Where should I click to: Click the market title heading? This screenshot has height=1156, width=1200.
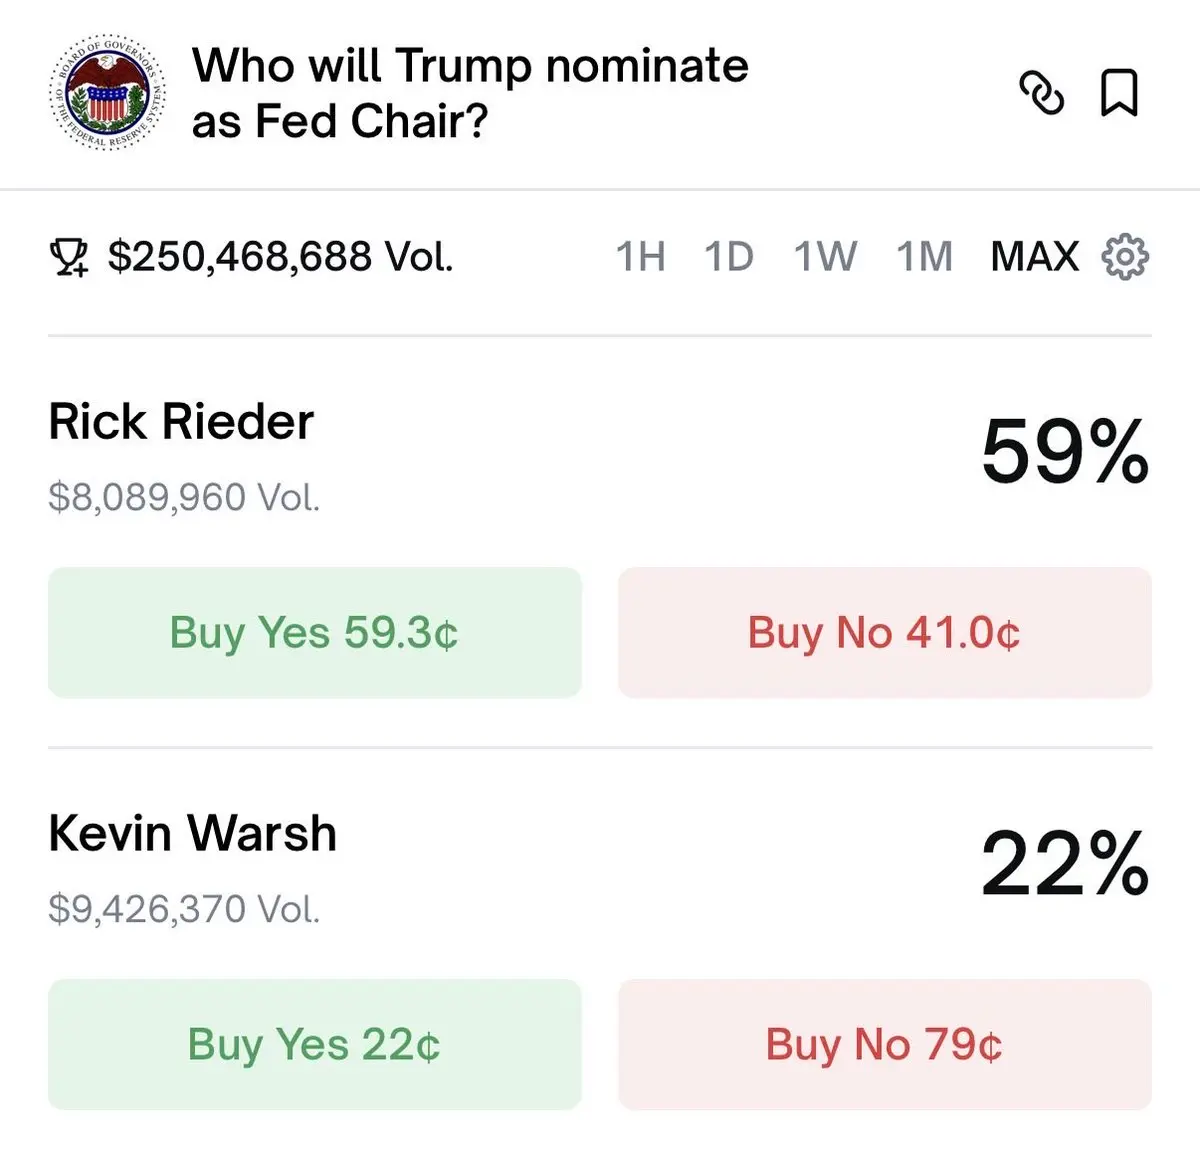click(470, 93)
